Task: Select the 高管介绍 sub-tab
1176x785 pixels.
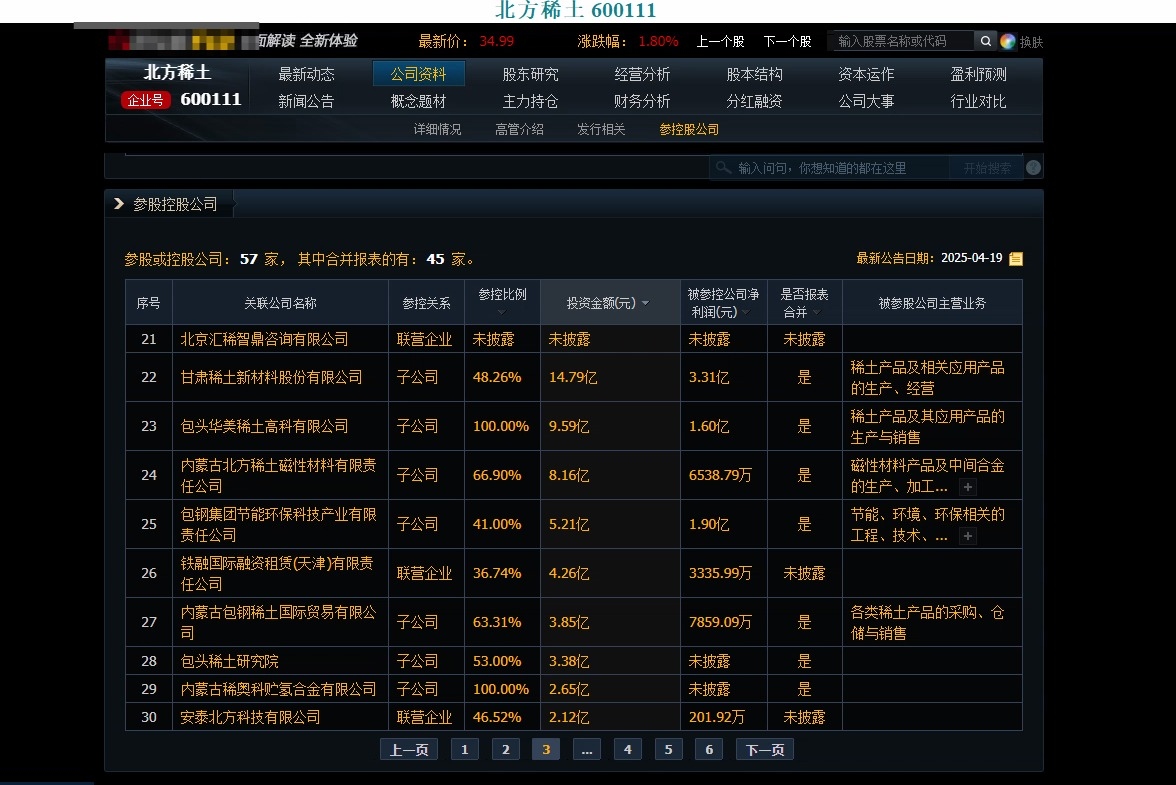Action: pos(519,130)
